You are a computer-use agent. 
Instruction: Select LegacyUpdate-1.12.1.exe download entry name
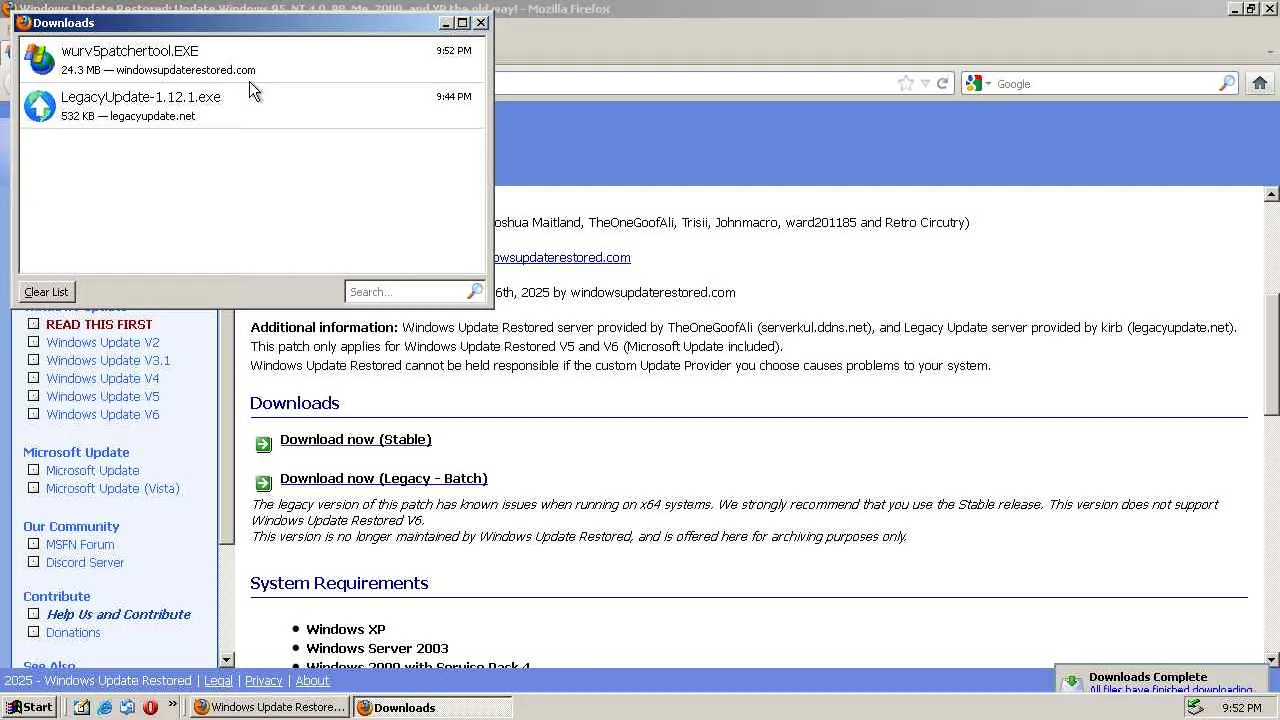click(x=141, y=96)
